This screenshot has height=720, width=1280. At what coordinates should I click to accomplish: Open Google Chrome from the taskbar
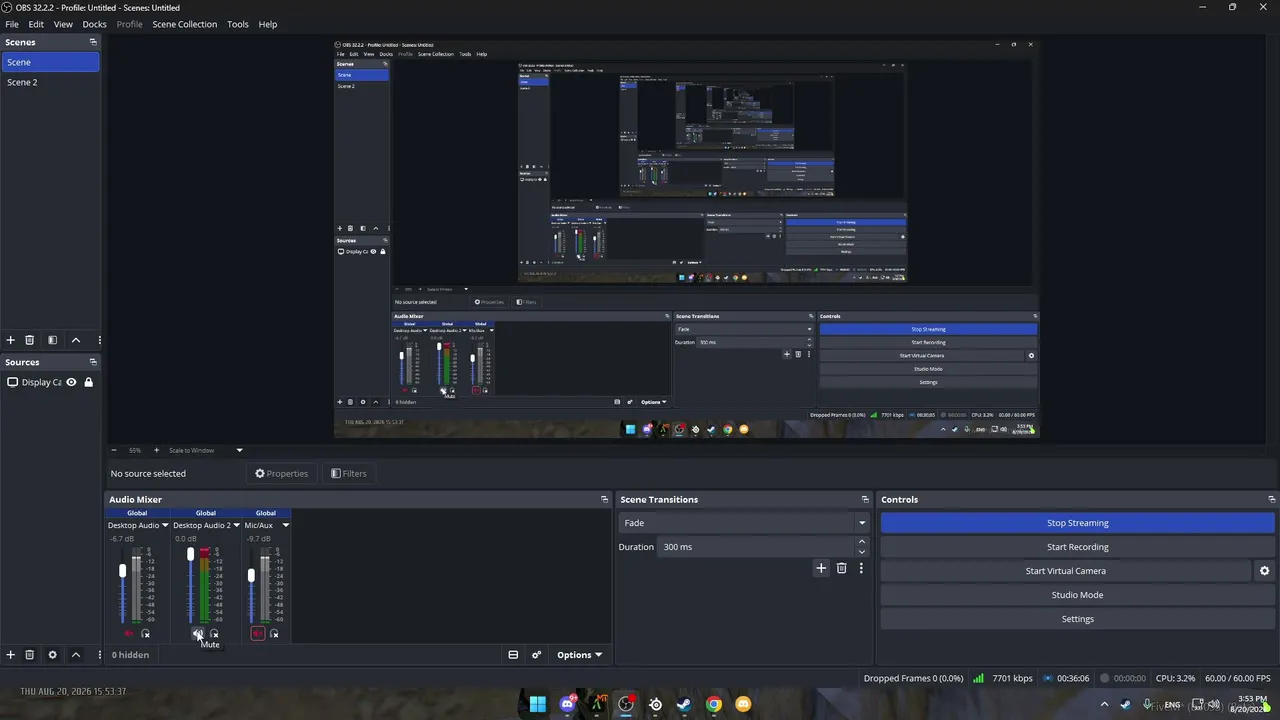[x=714, y=705]
